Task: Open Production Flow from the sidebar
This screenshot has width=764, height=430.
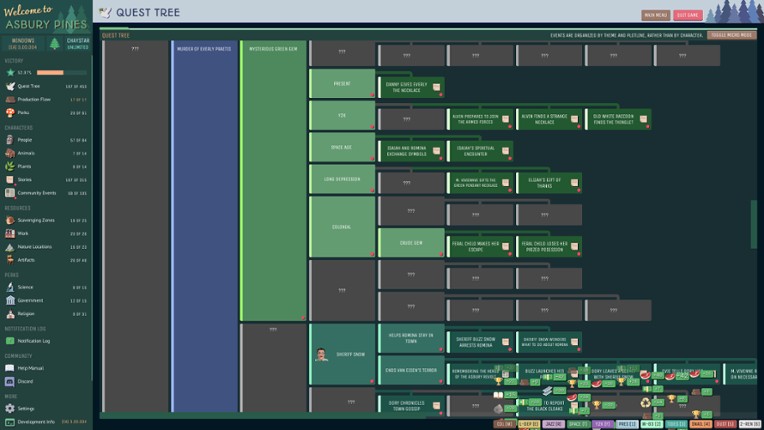Action: point(33,99)
